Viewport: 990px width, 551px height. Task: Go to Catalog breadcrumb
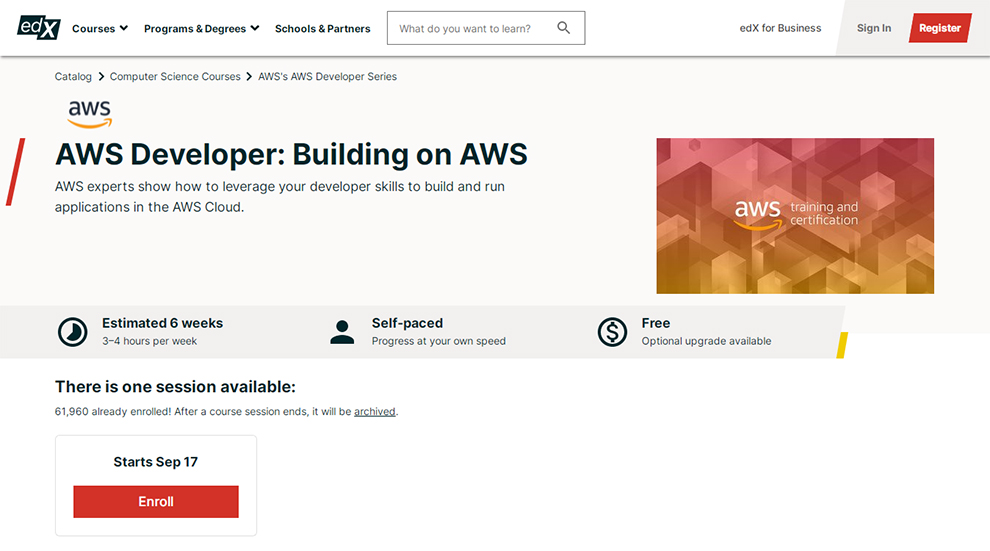point(73,76)
